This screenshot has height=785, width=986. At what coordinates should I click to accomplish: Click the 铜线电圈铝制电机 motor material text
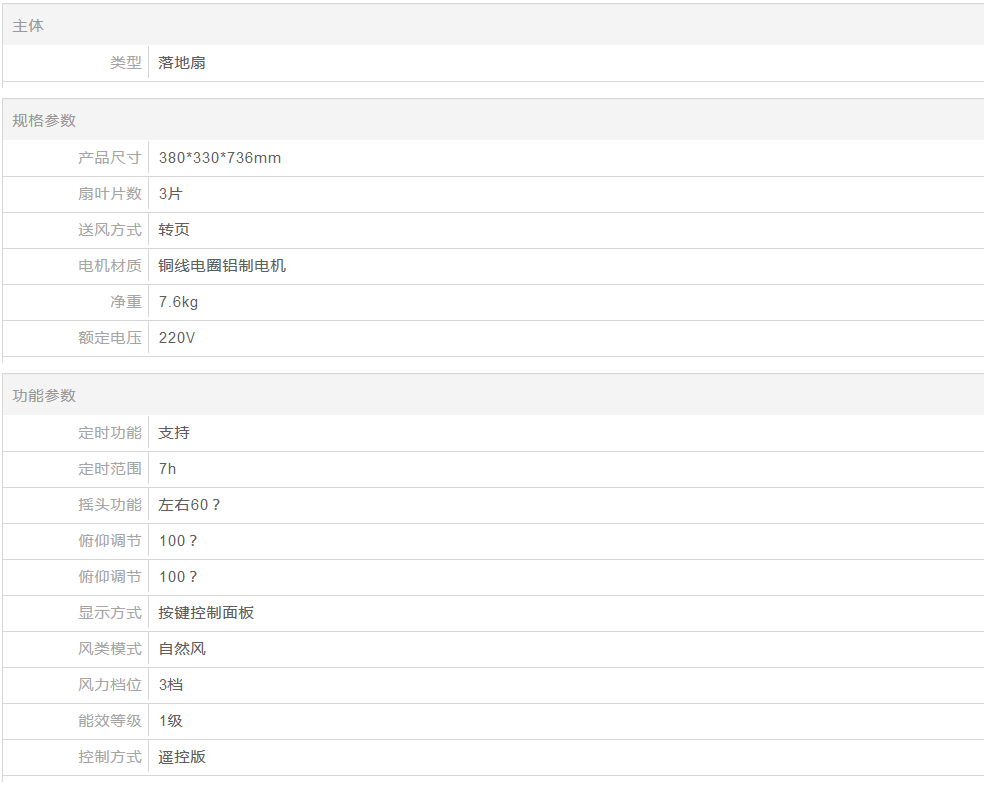coord(222,266)
